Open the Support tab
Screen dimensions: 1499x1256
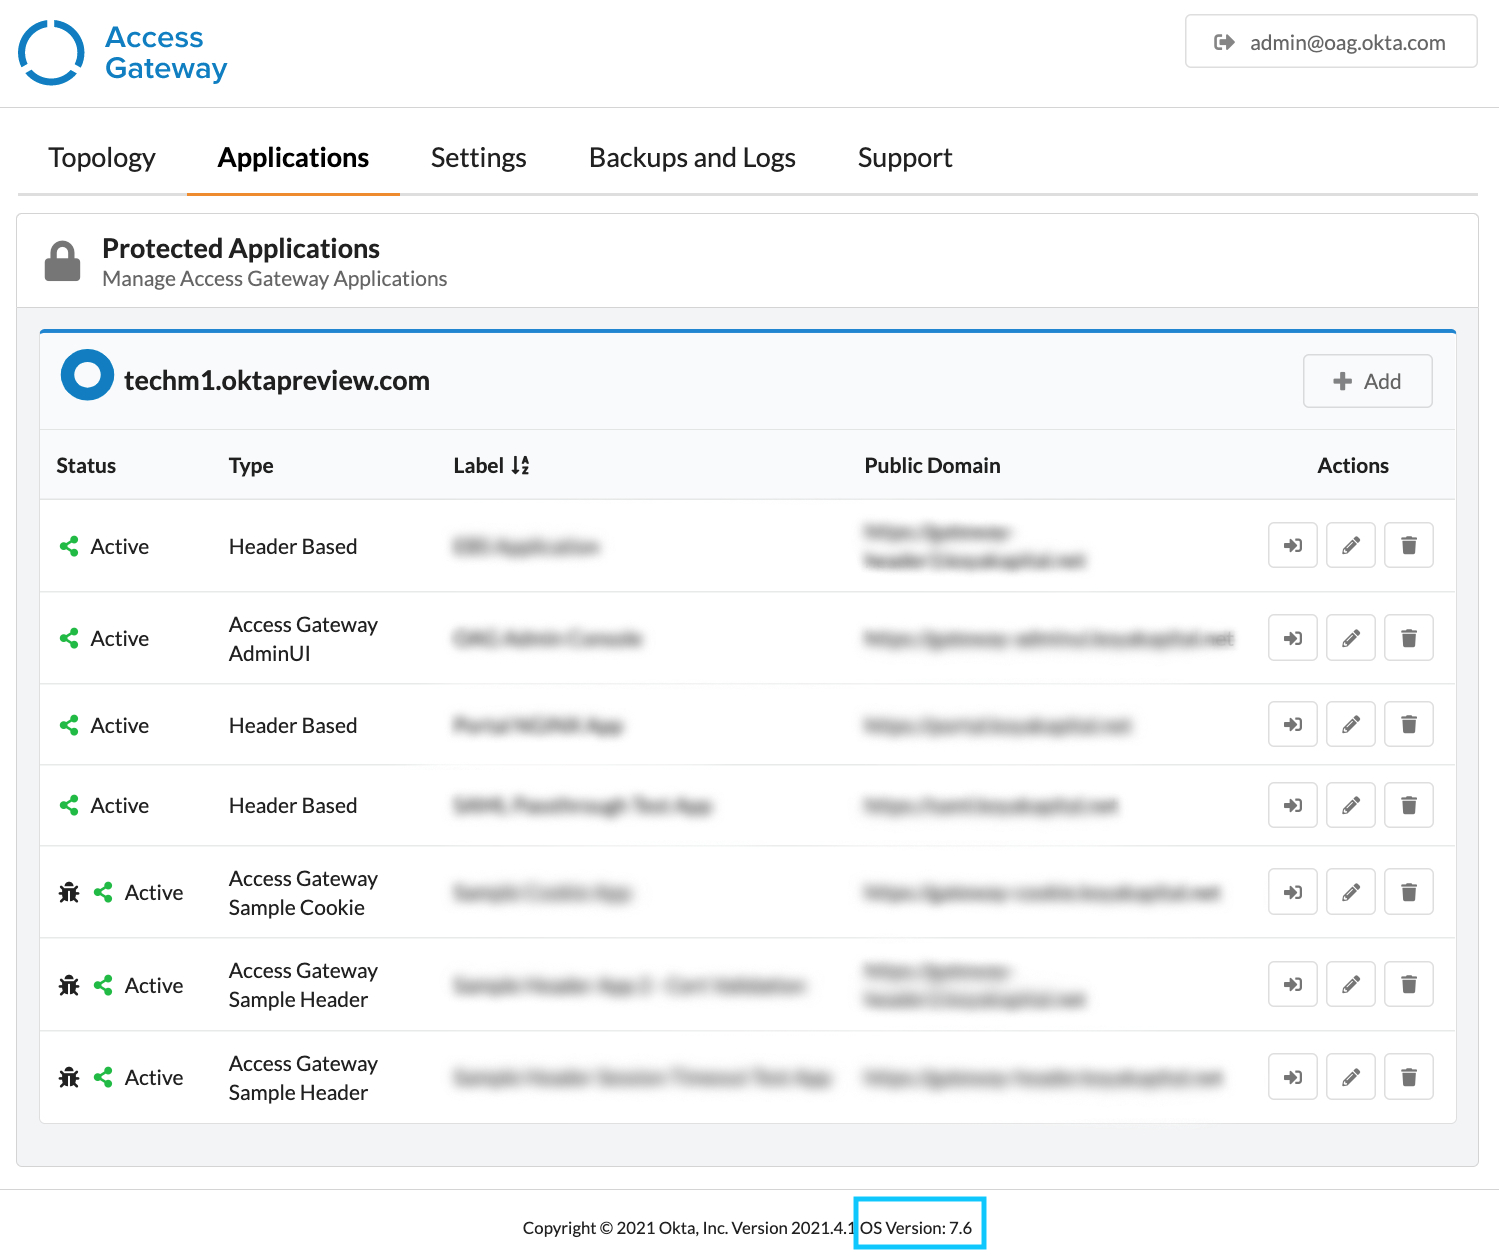coord(905,158)
